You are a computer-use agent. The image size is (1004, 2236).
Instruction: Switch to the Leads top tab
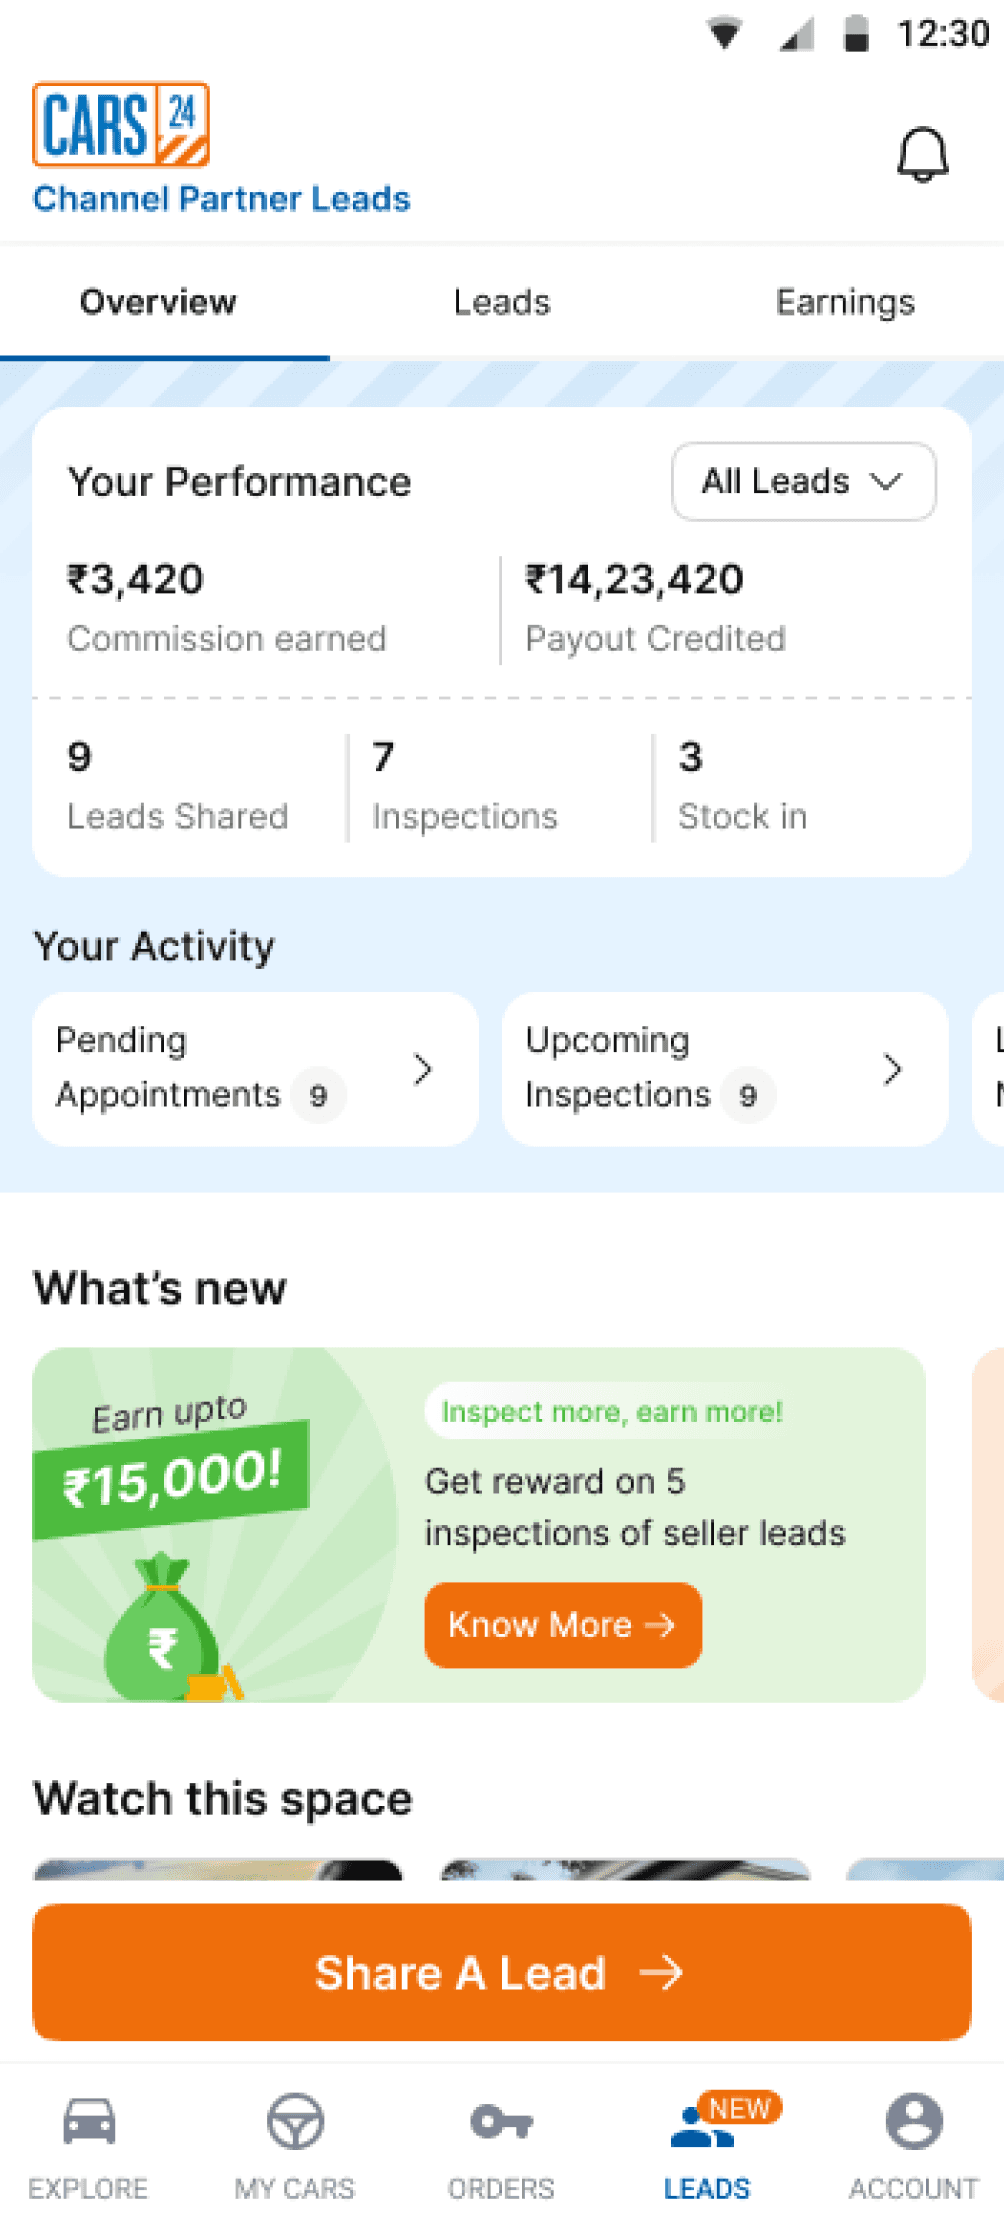pos(501,302)
